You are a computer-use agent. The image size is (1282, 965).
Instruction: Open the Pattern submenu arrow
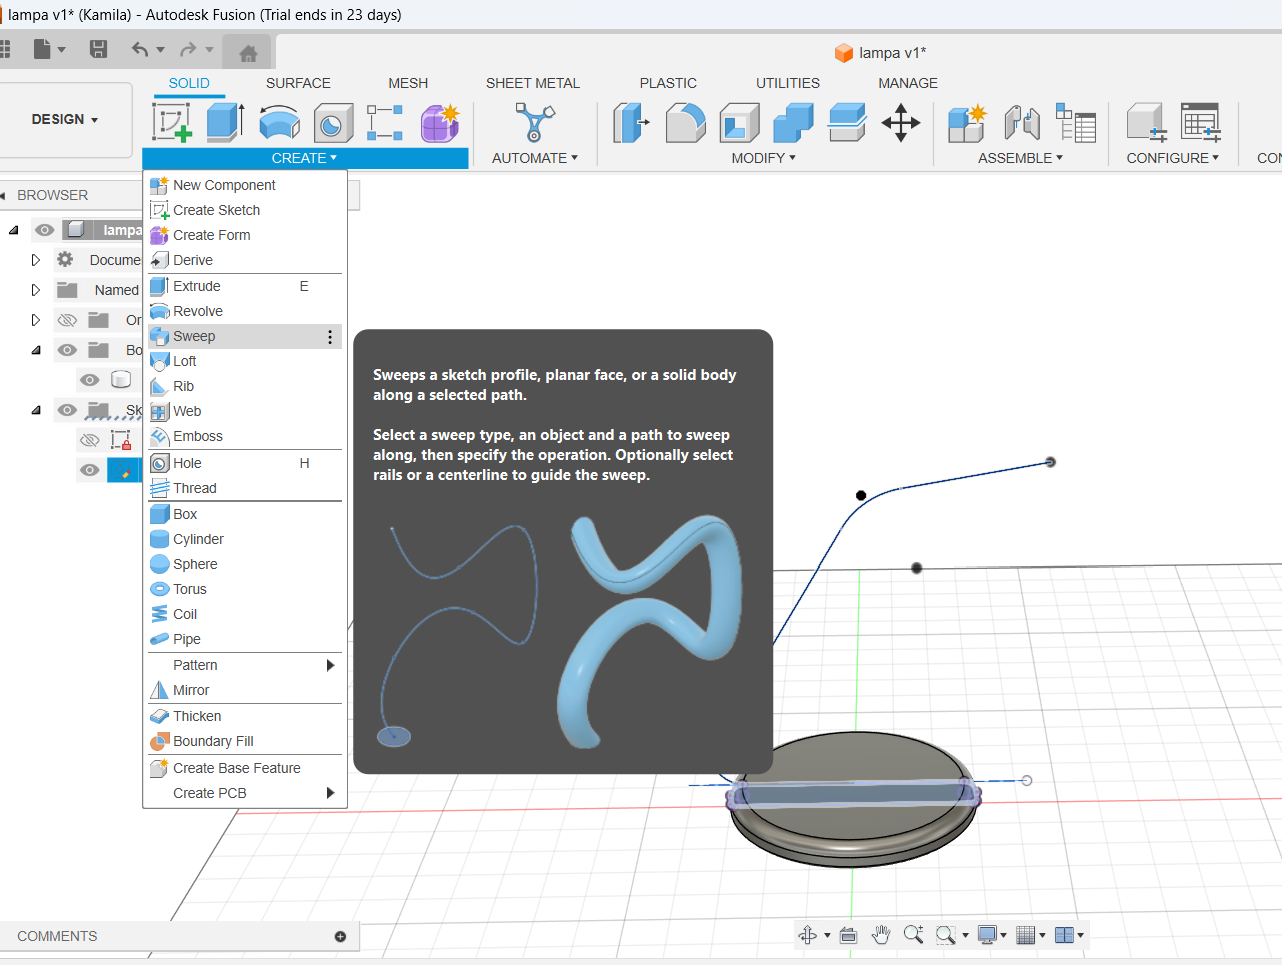click(x=331, y=665)
